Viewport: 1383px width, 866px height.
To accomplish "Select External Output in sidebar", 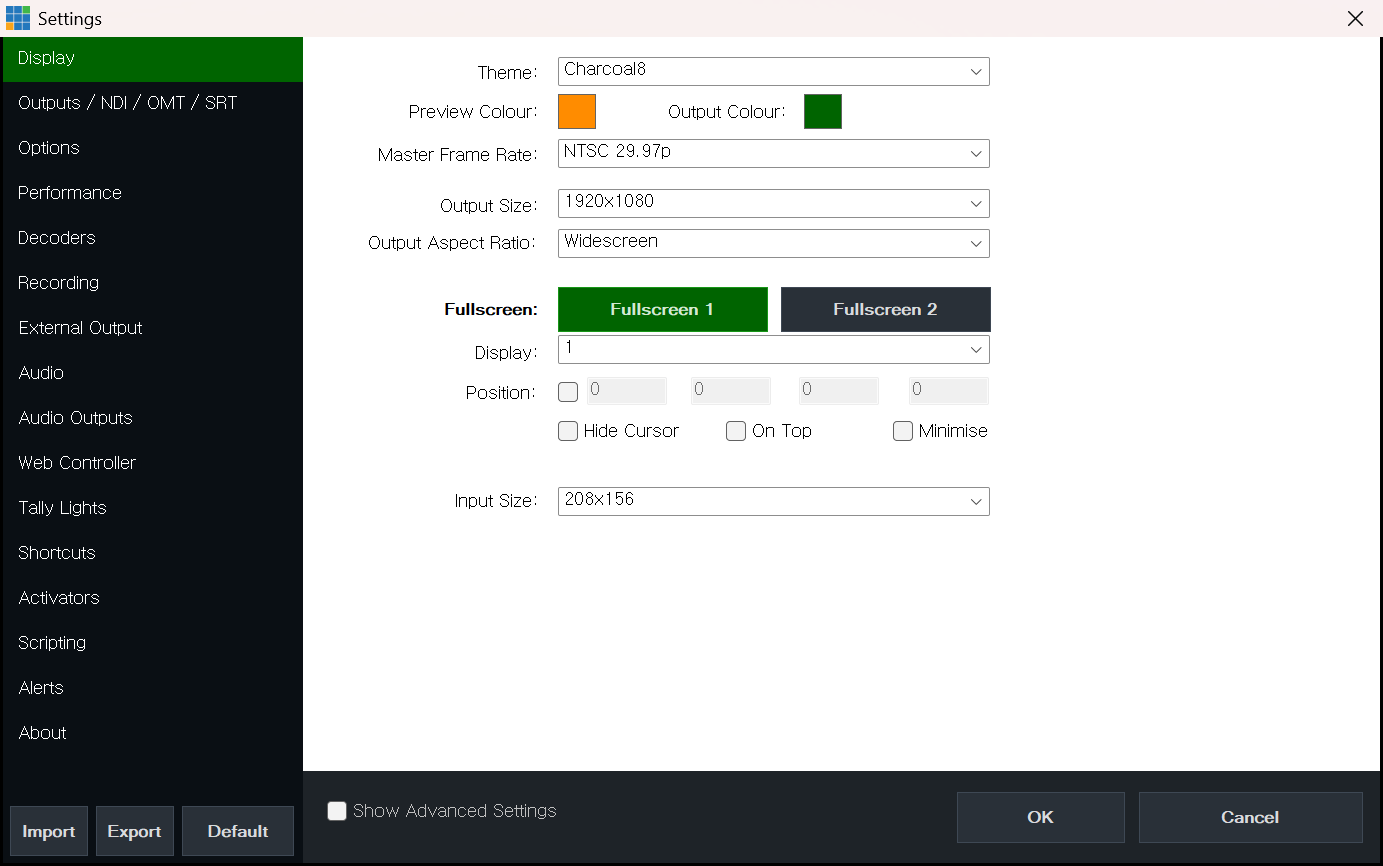I will 153,328.
